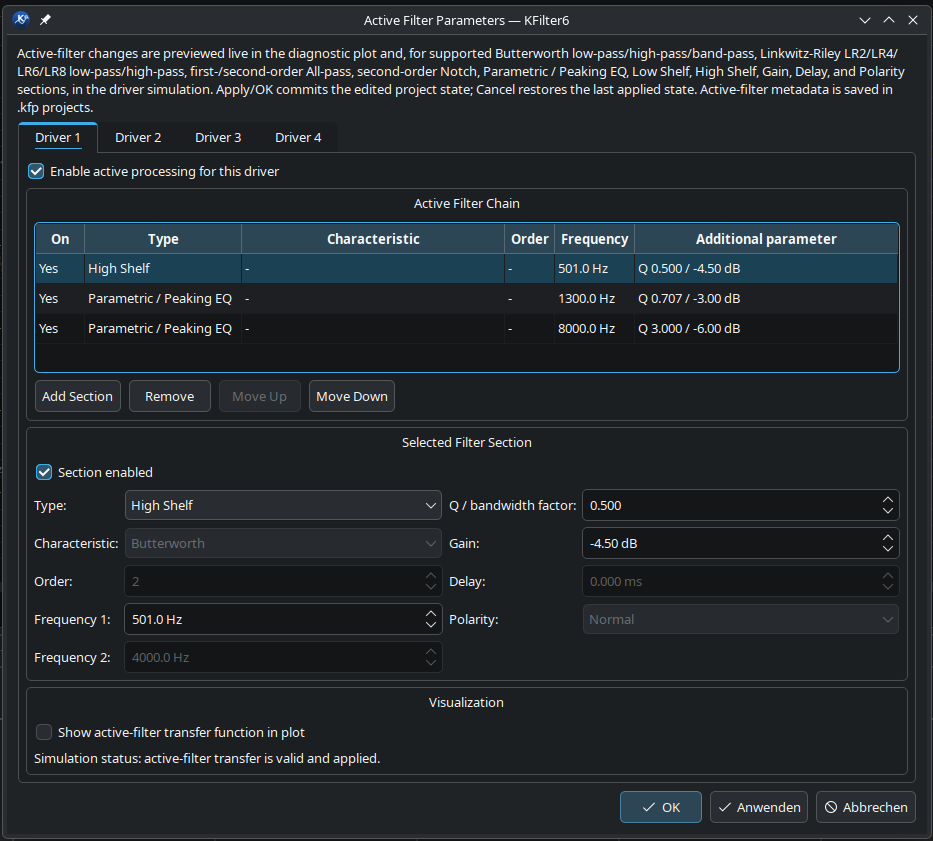Viewport: 933px width, 841px height.
Task: Click the 8000.0 Hz frequency cell
Action: pos(594,329)
